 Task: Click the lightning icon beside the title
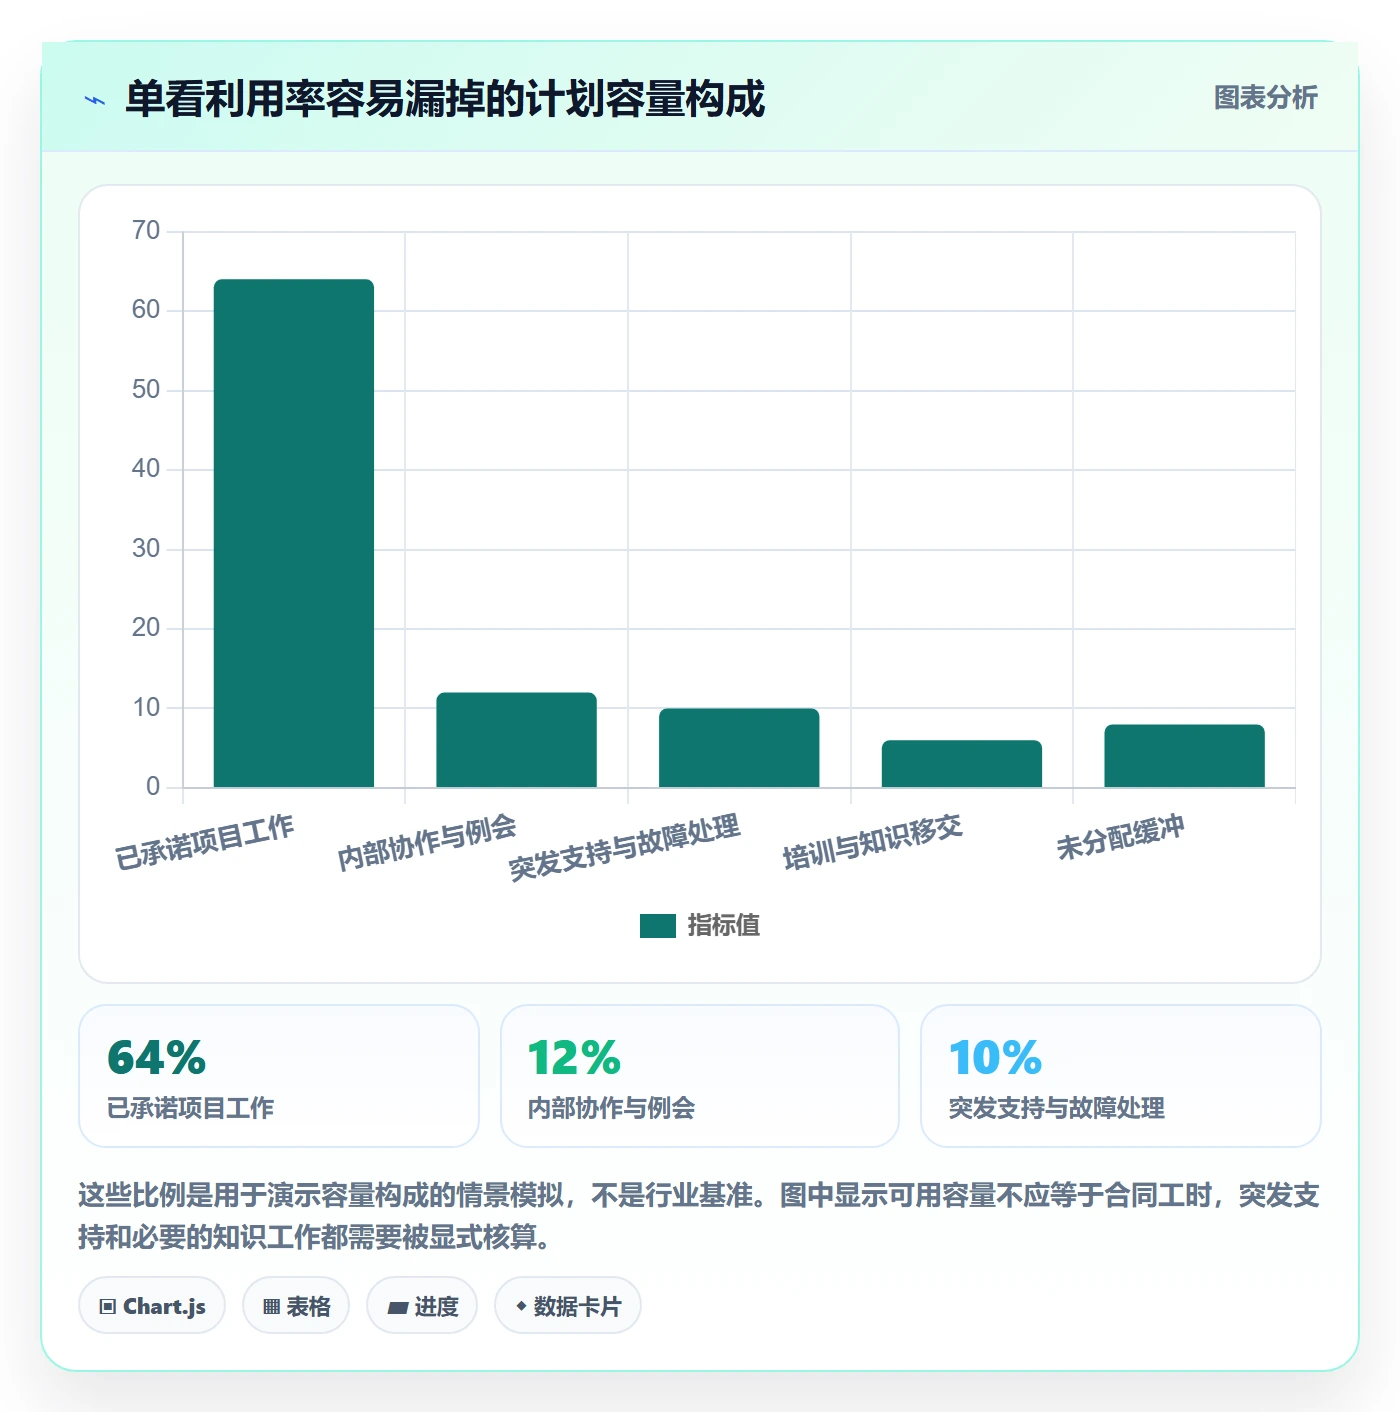click(95, 100)
